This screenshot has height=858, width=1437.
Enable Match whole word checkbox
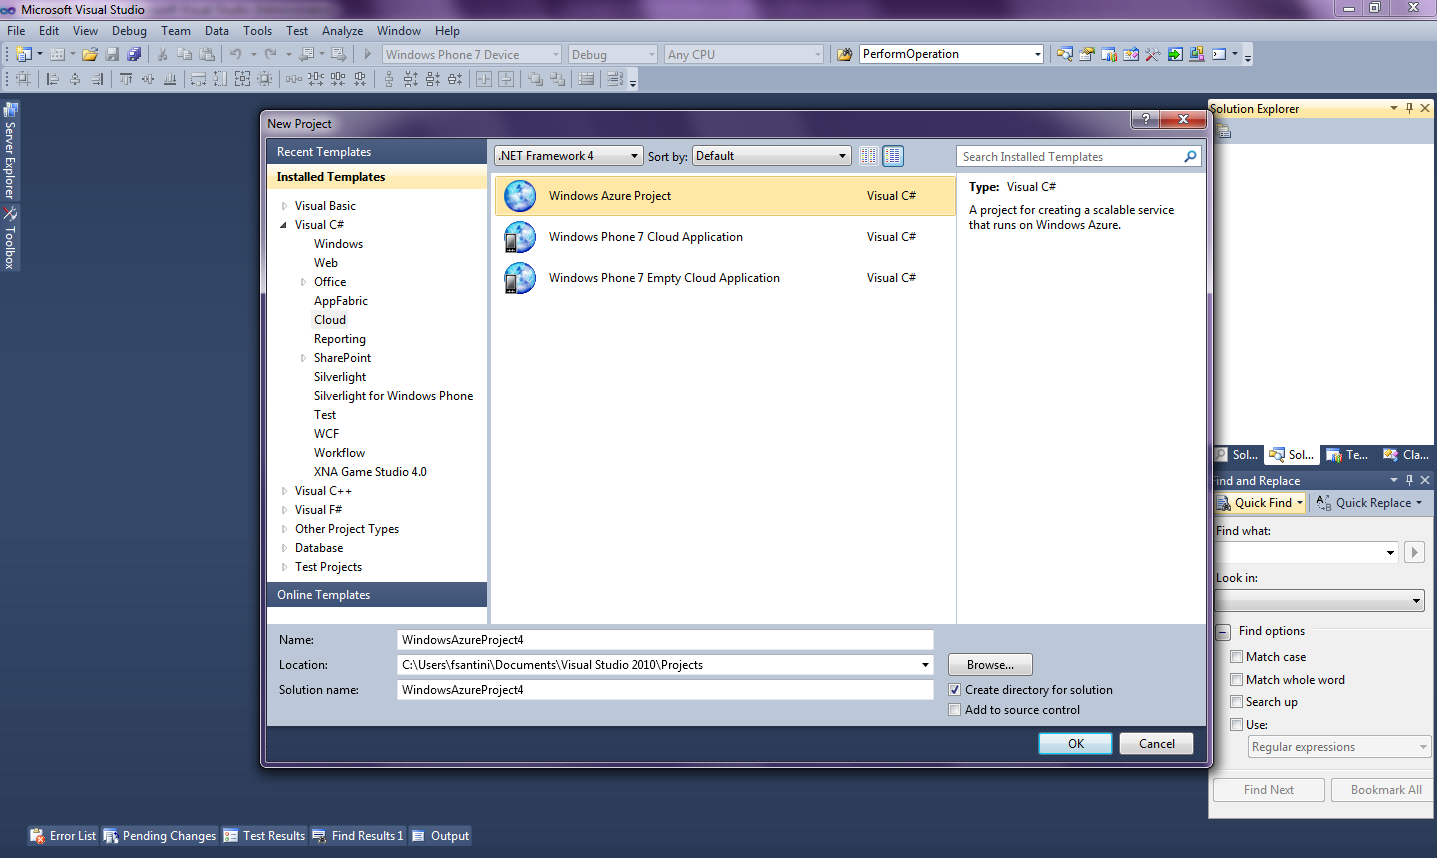[x=1236, y=679]
